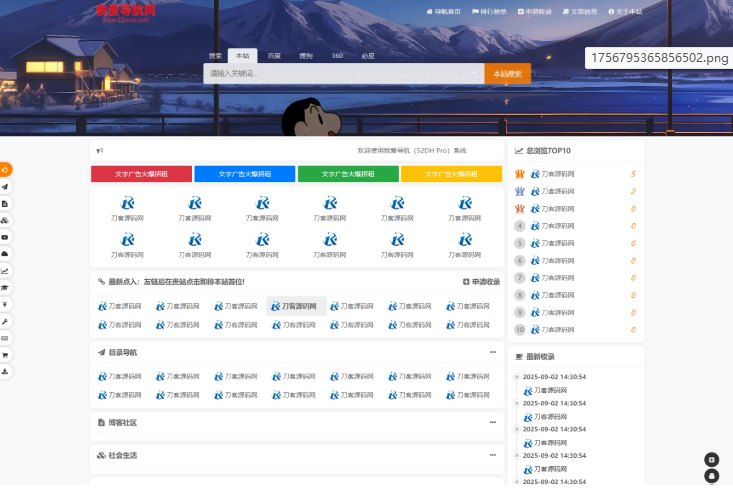Expand the 博客社区 section more menu
This screenshot has height=504, width=733.
(492, 422)
